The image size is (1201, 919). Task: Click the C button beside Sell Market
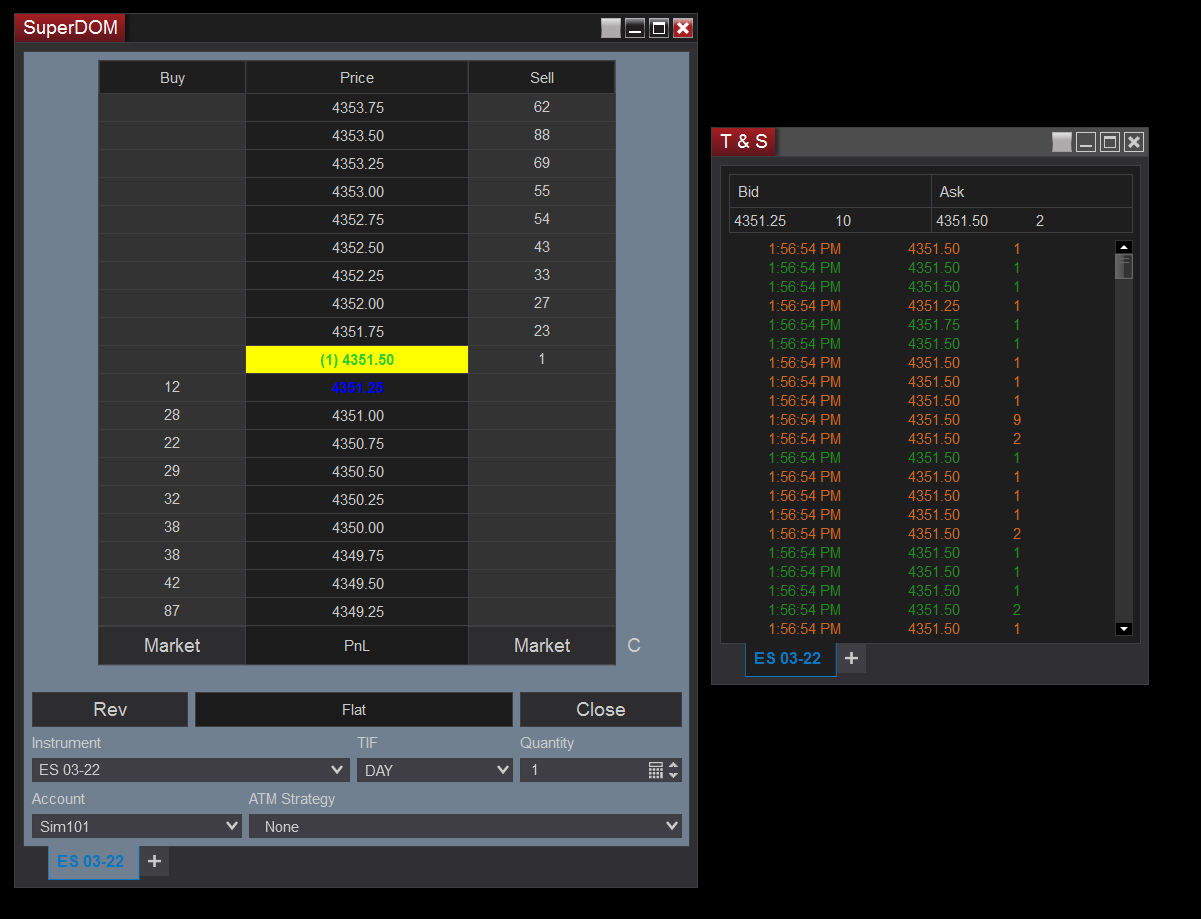(634, 646)
